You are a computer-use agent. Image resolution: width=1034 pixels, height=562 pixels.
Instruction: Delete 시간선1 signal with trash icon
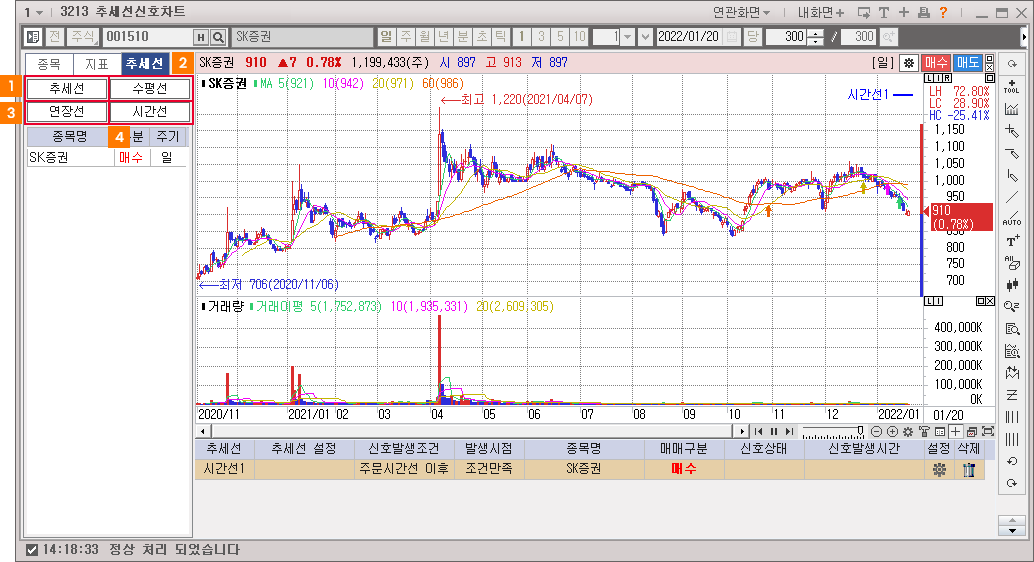[x=969, y=469]
